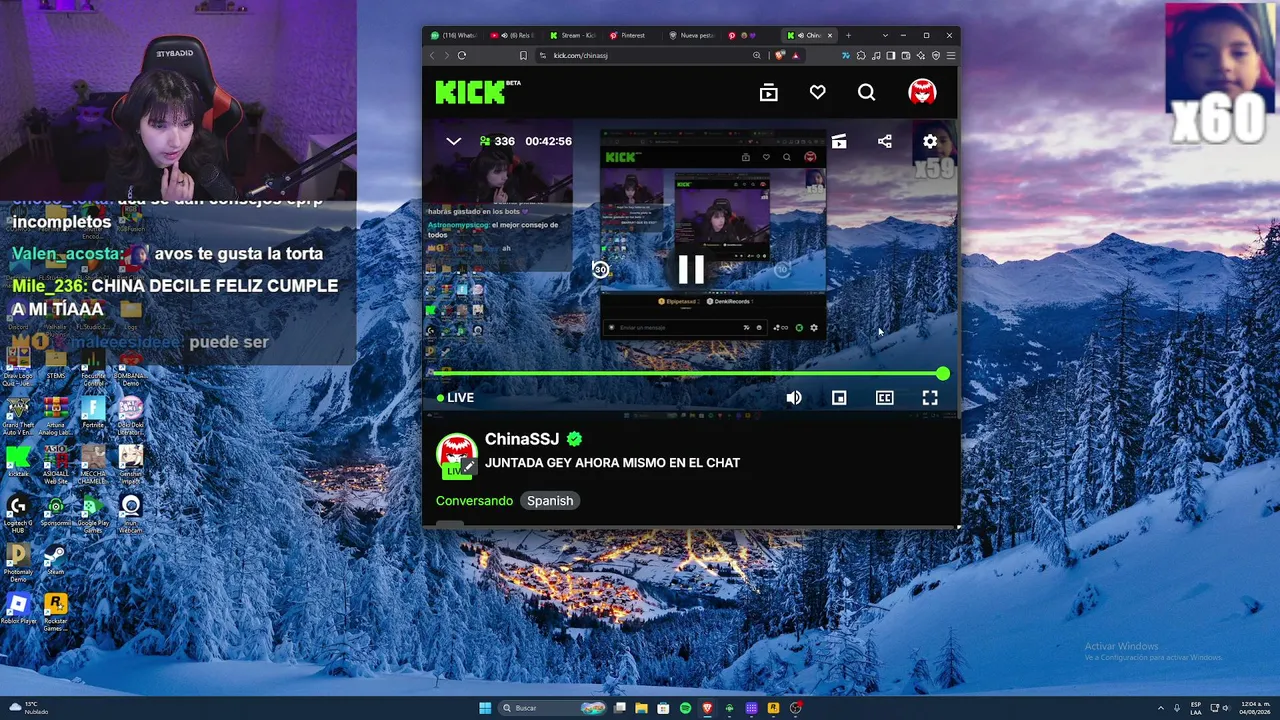
Task: Open Spotify from the taskbar
Action: [685, 708]
